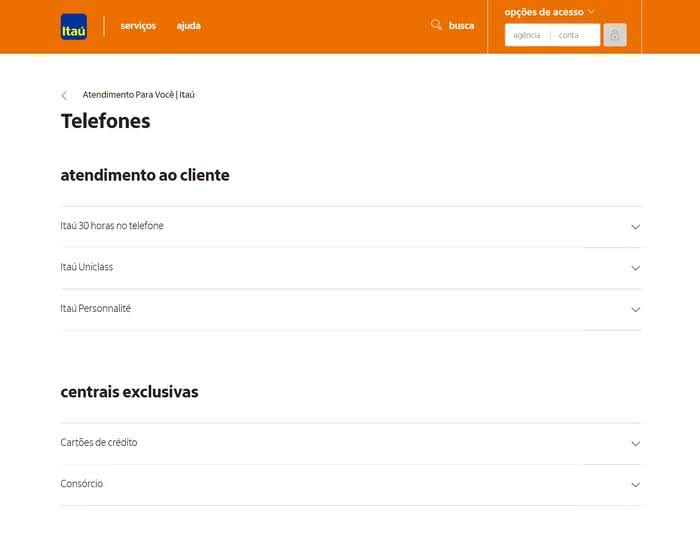Select Consórcio row text
The height and width of the screenshot is (533, 700).
tap(82, 483)
